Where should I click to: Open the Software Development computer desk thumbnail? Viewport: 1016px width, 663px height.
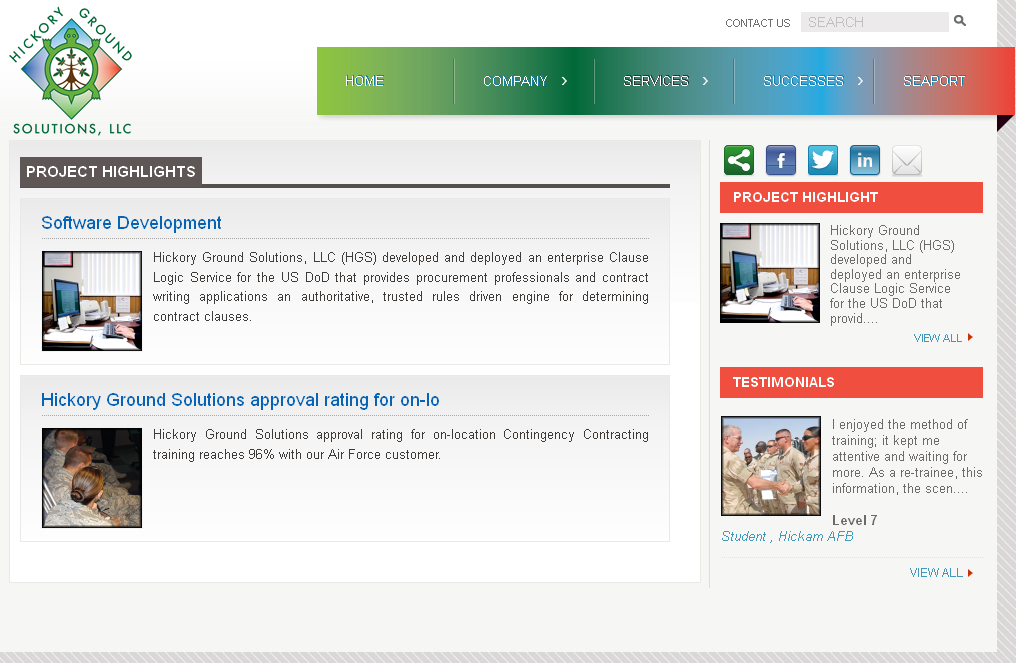92,301
